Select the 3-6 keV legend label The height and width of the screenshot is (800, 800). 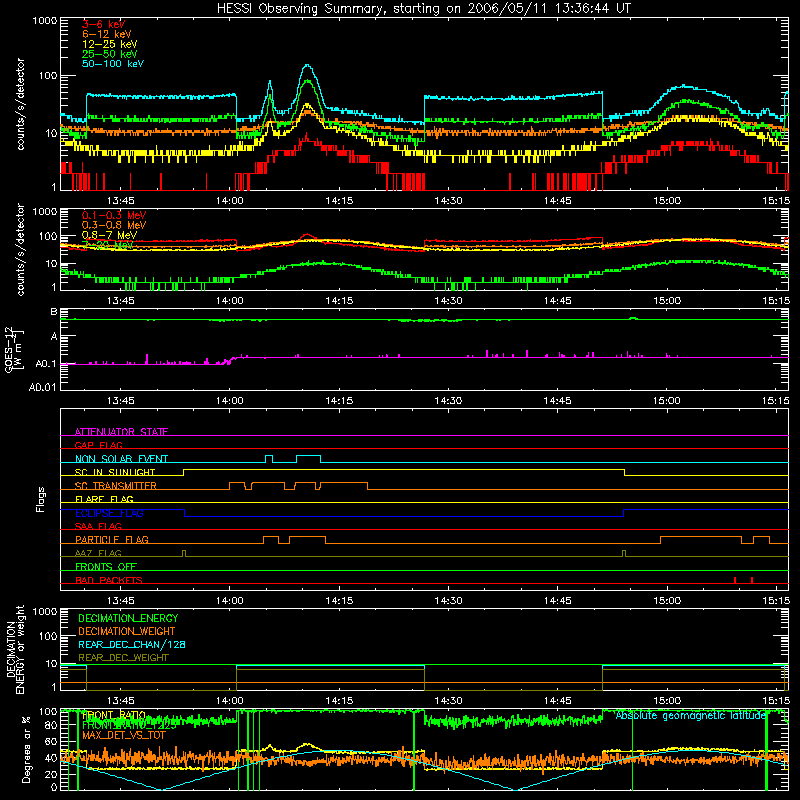pyautogui.click(x=104, y=24)
